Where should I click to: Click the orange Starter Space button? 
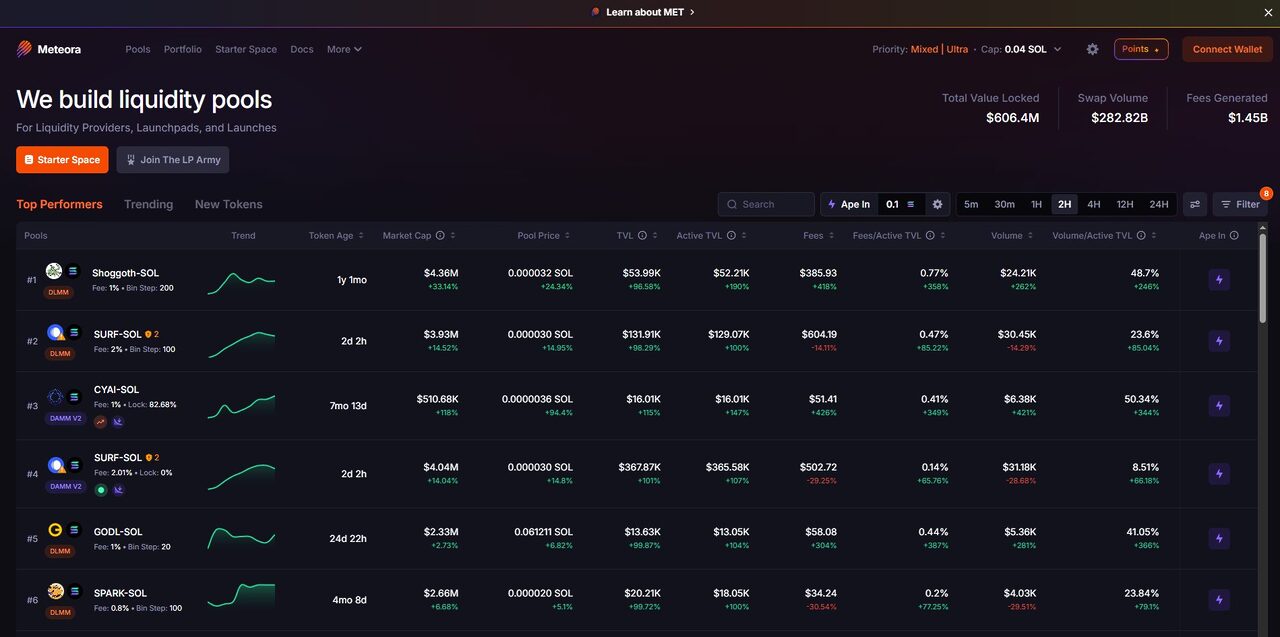[x=62, y=160]
